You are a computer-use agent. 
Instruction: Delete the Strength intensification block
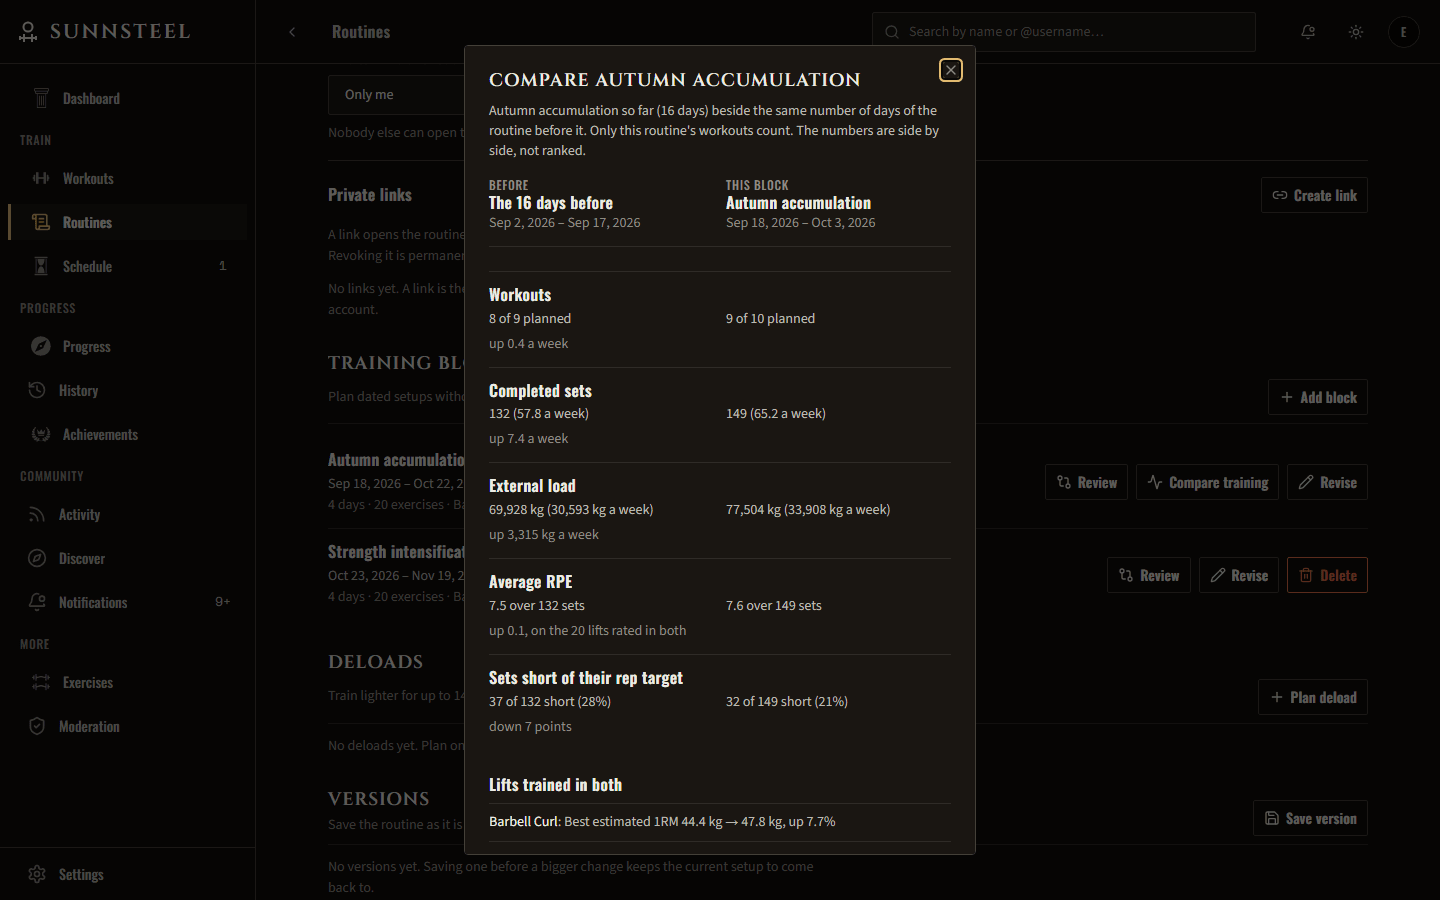point(1327,575)
